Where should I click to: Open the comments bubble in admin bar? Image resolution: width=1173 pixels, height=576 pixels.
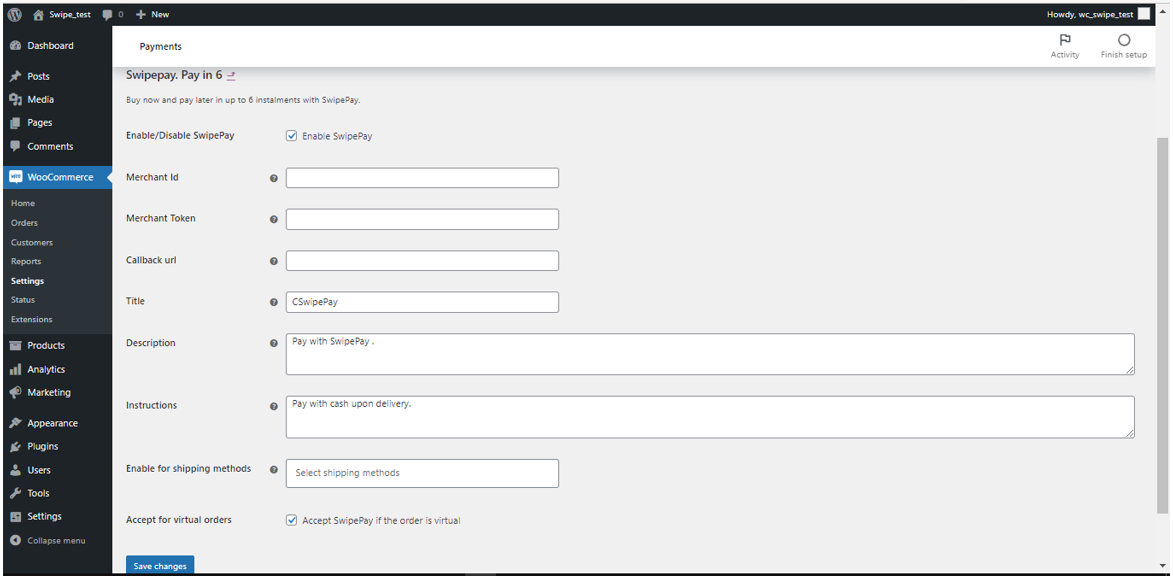point(113,14)
